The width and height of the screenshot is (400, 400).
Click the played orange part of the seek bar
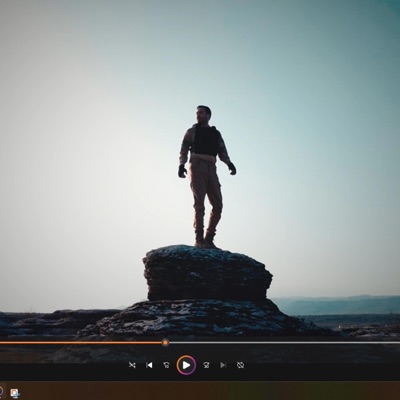coord(81,342)
